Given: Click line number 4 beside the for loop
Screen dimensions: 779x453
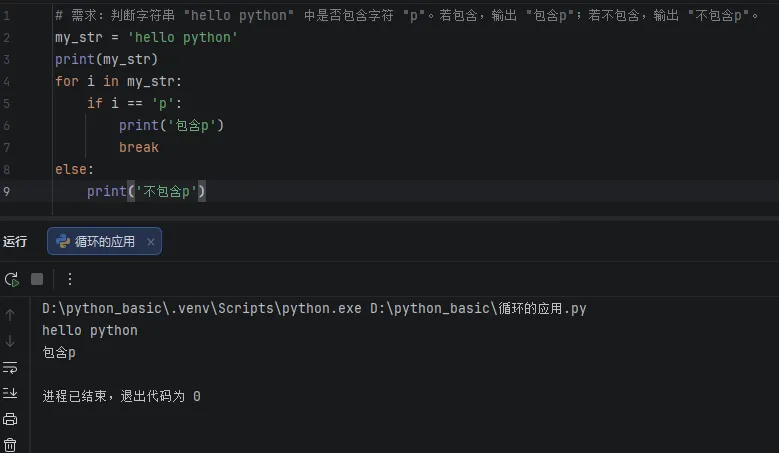Looking at the screenshot, I should [x=7, y=81].
